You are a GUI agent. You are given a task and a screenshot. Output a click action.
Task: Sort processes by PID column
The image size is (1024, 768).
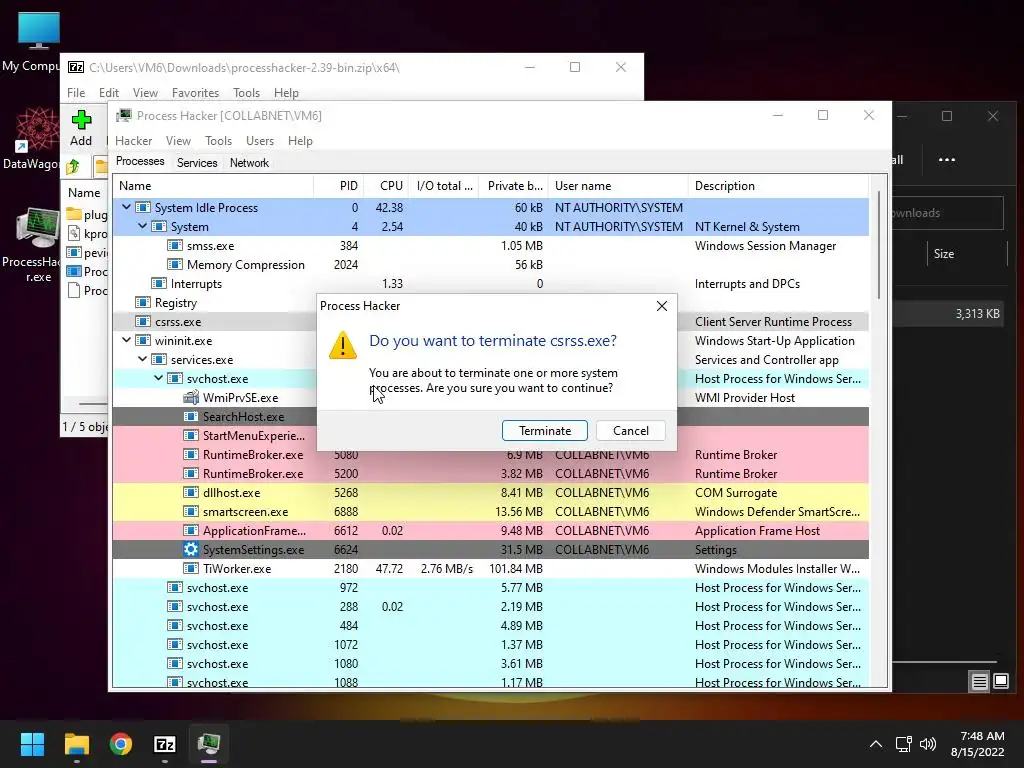(339, 185)
